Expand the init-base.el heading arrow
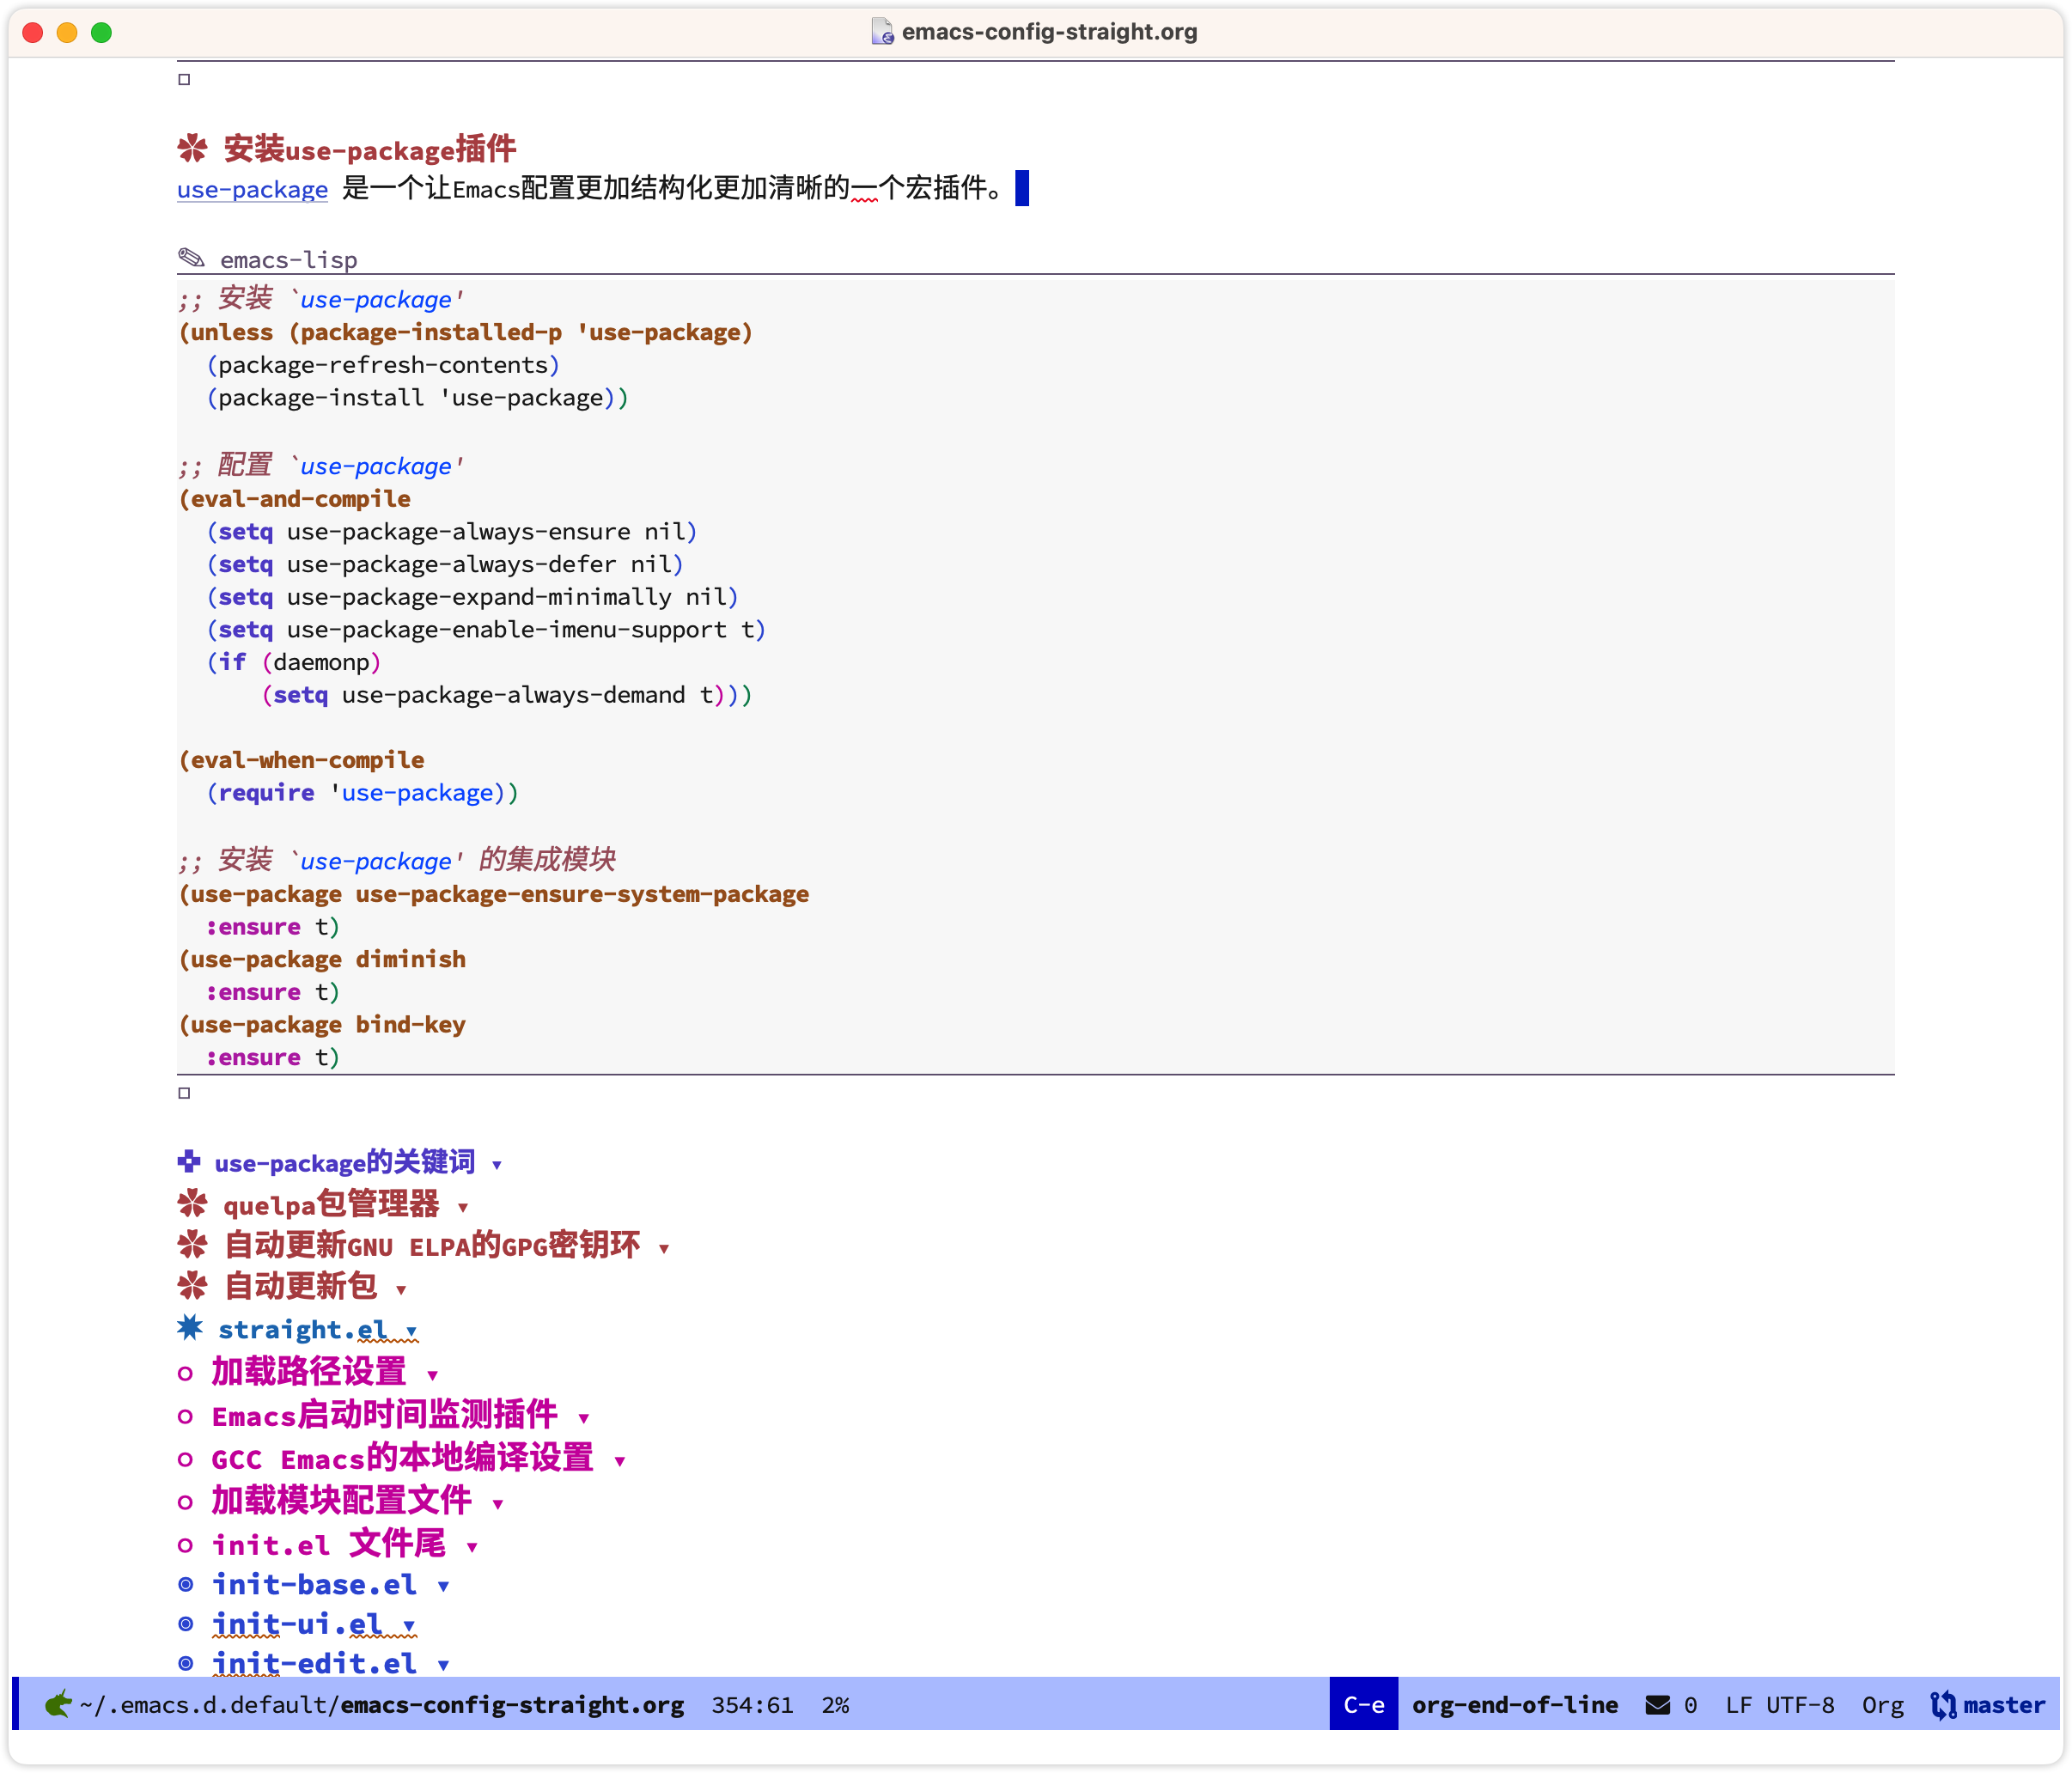The height and width of the screenshot is (1773, 2072). coord(444,1587)
